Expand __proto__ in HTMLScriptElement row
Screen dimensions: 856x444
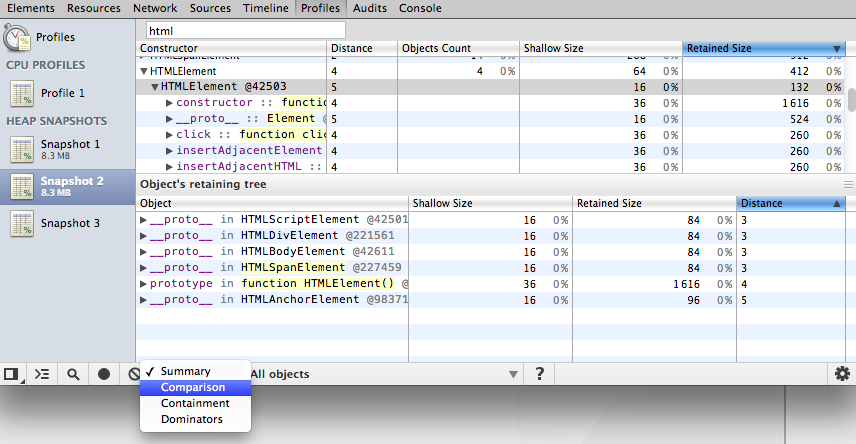coord(144,220)
